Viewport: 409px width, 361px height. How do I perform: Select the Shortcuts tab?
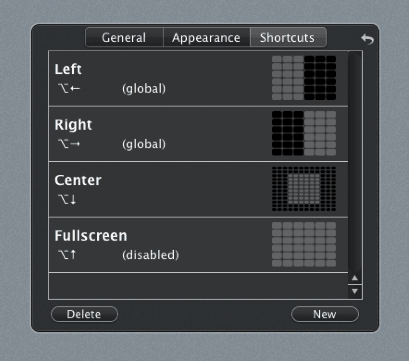[288, 38]
